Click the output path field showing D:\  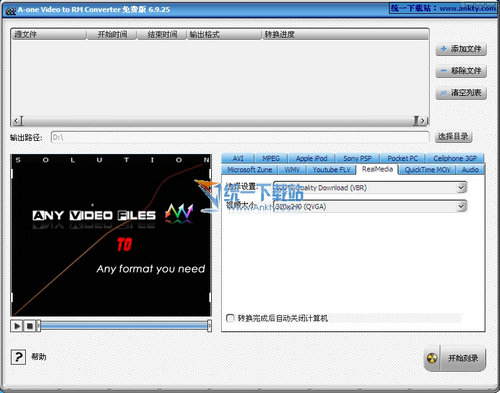(240, 137)
